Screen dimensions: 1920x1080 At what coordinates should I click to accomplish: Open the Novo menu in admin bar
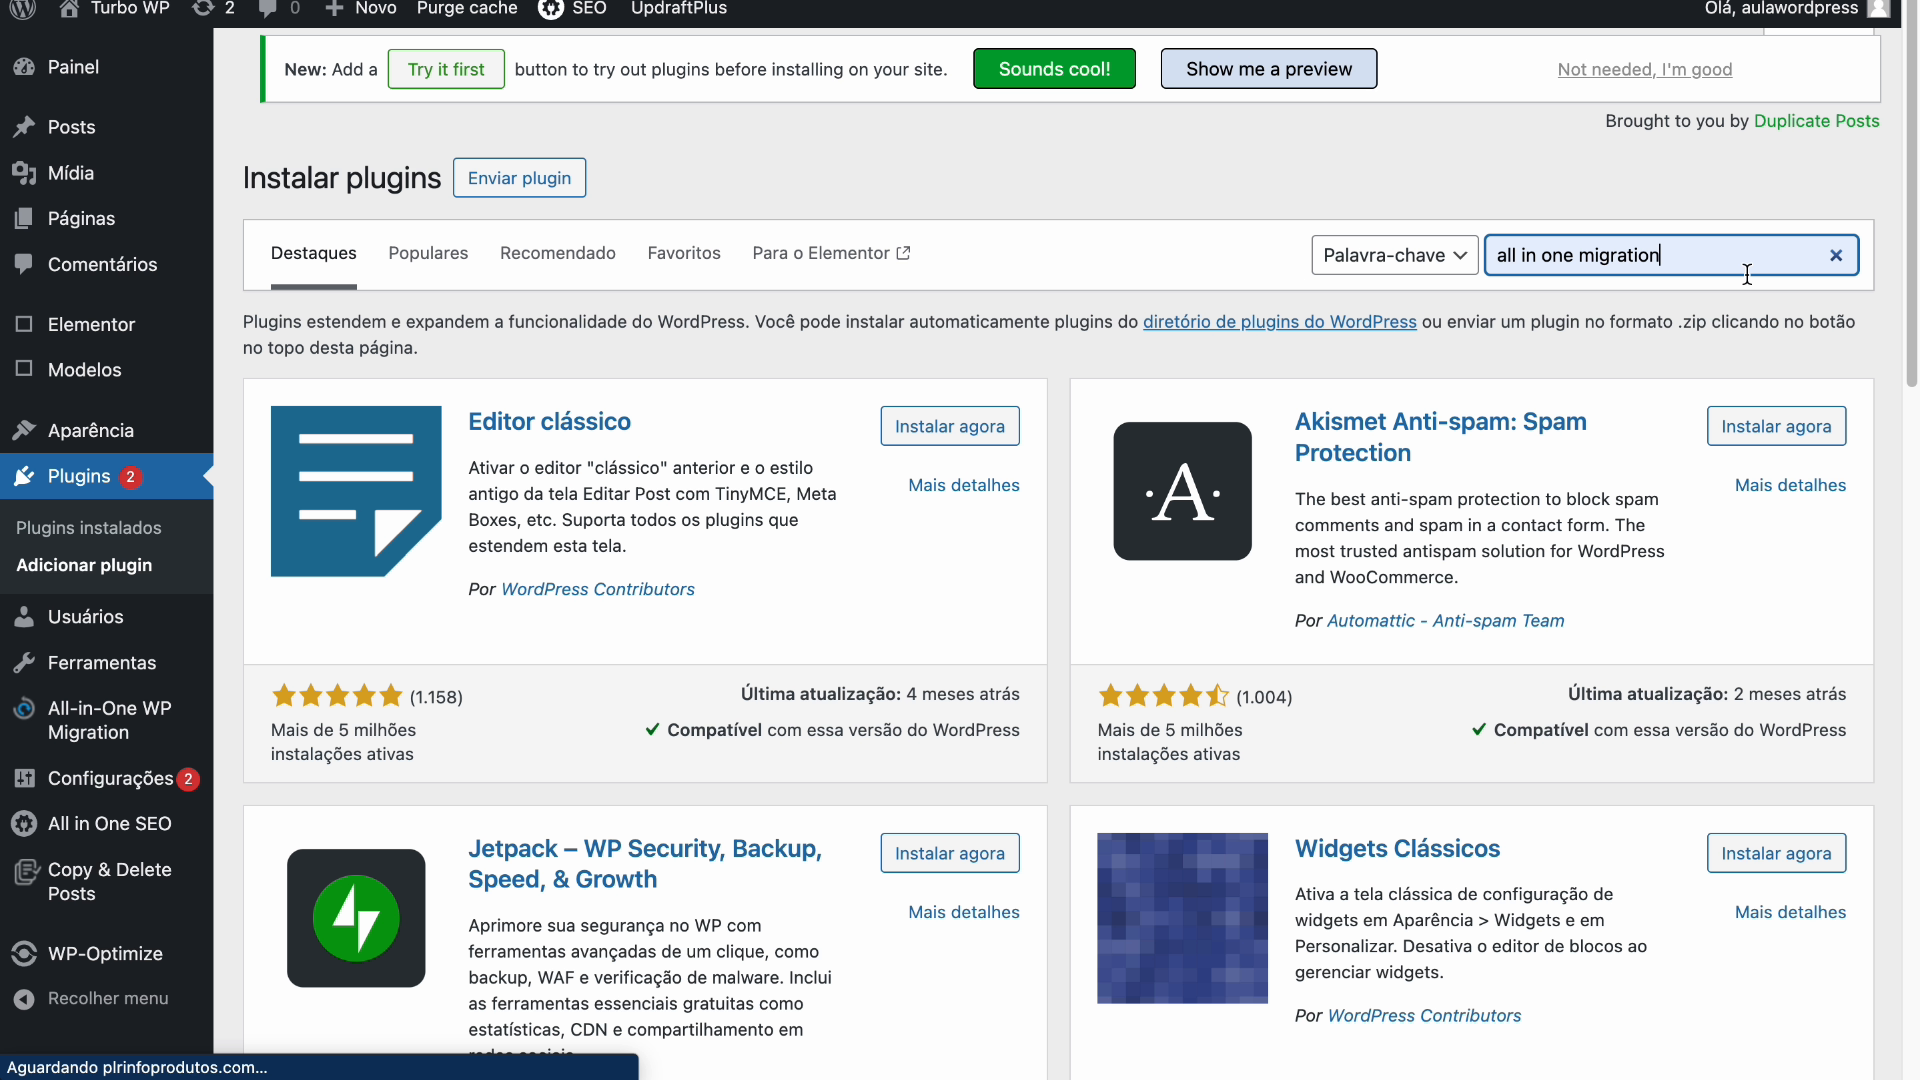361,9
